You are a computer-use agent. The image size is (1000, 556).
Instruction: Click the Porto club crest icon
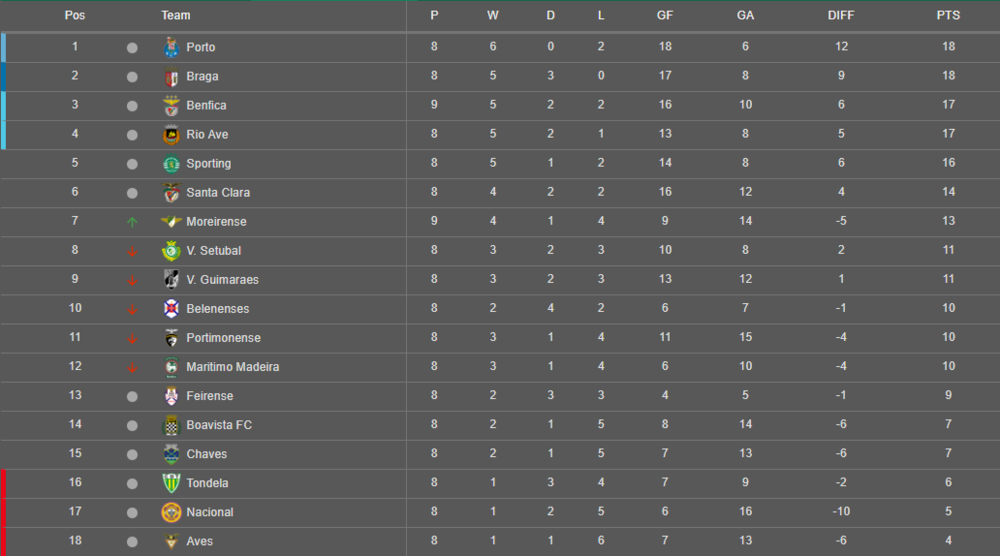pyautogui.click(x=170, y=47)
